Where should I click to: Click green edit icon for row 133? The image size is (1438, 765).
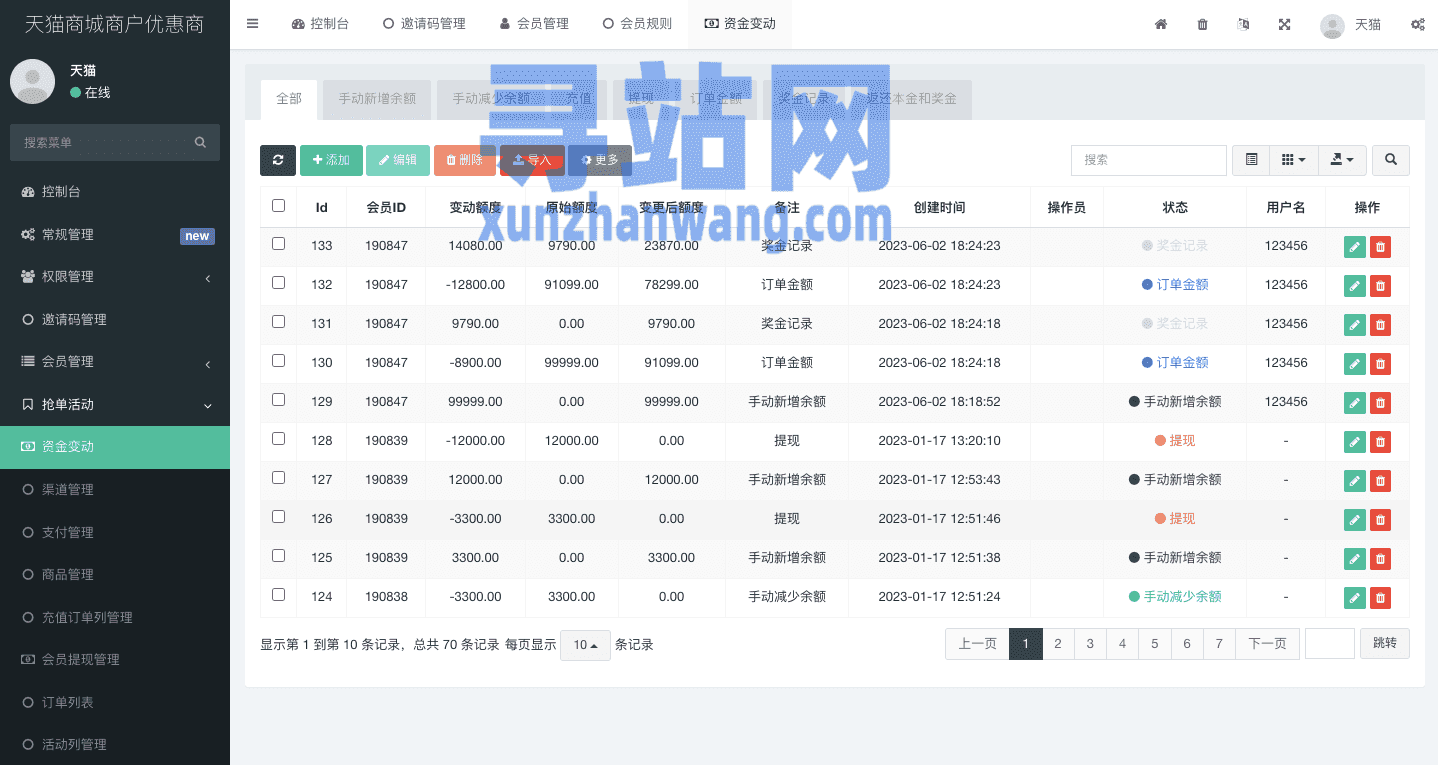tap(1354, 247)
